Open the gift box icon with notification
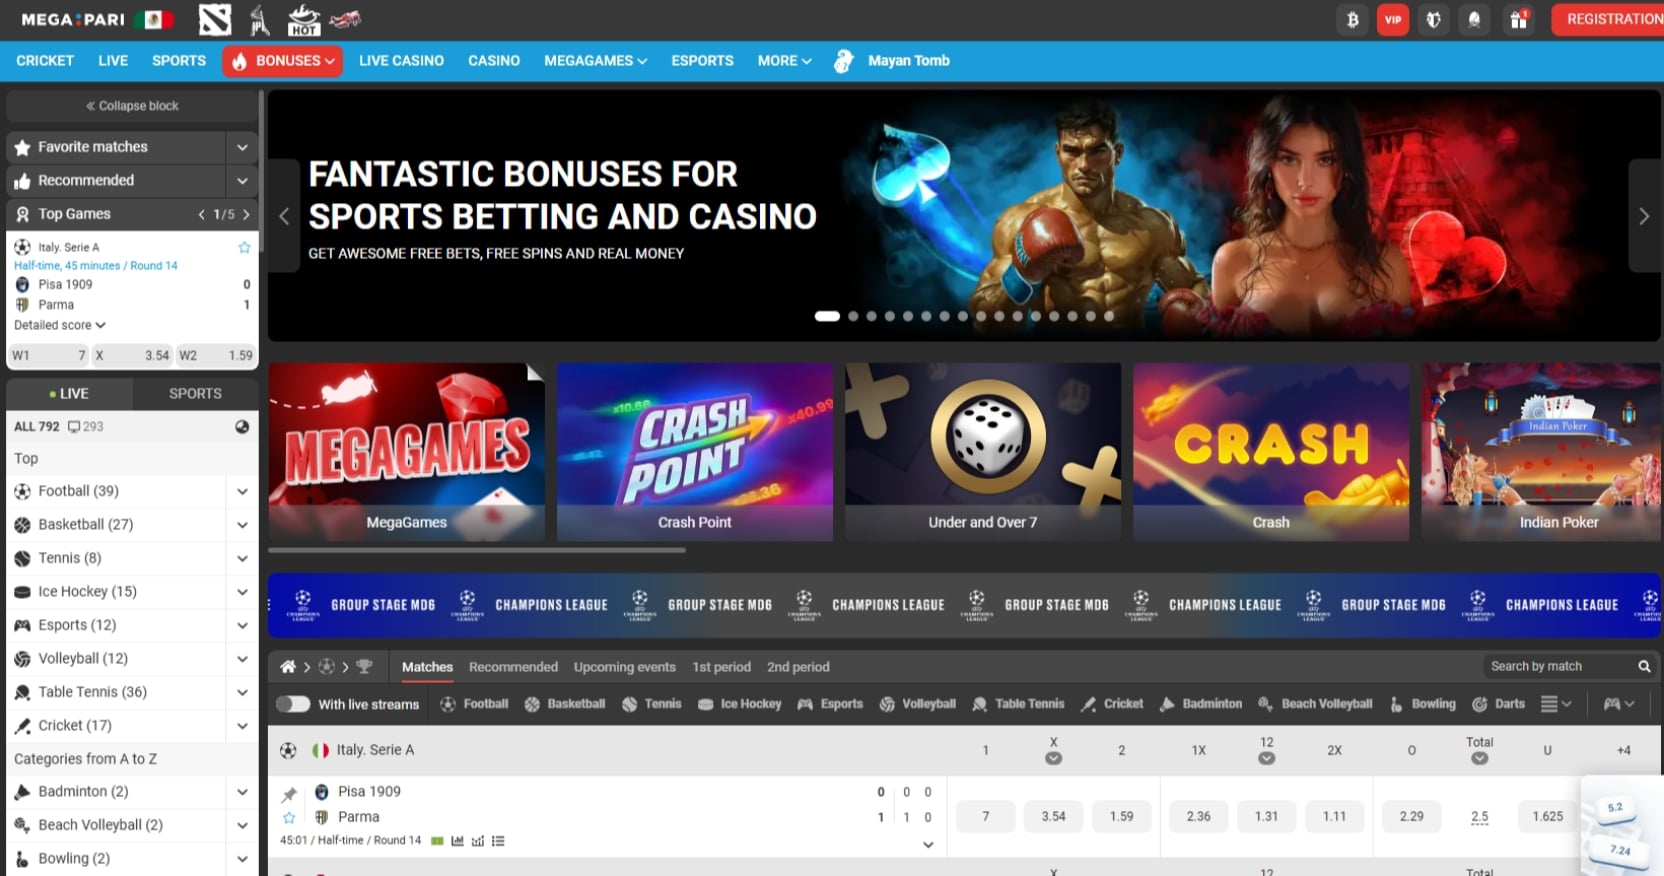Image resolution: width=1664 pixels, height=876 pixels. [1519, 20]
